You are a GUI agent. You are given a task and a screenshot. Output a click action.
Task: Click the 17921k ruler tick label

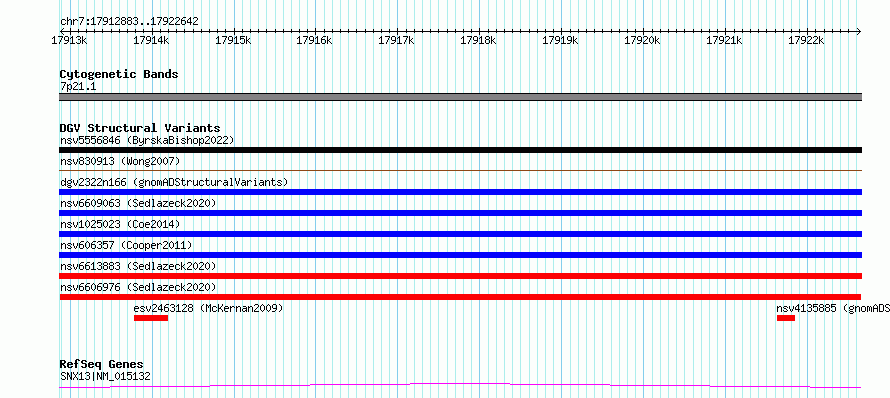coord(724,40)
